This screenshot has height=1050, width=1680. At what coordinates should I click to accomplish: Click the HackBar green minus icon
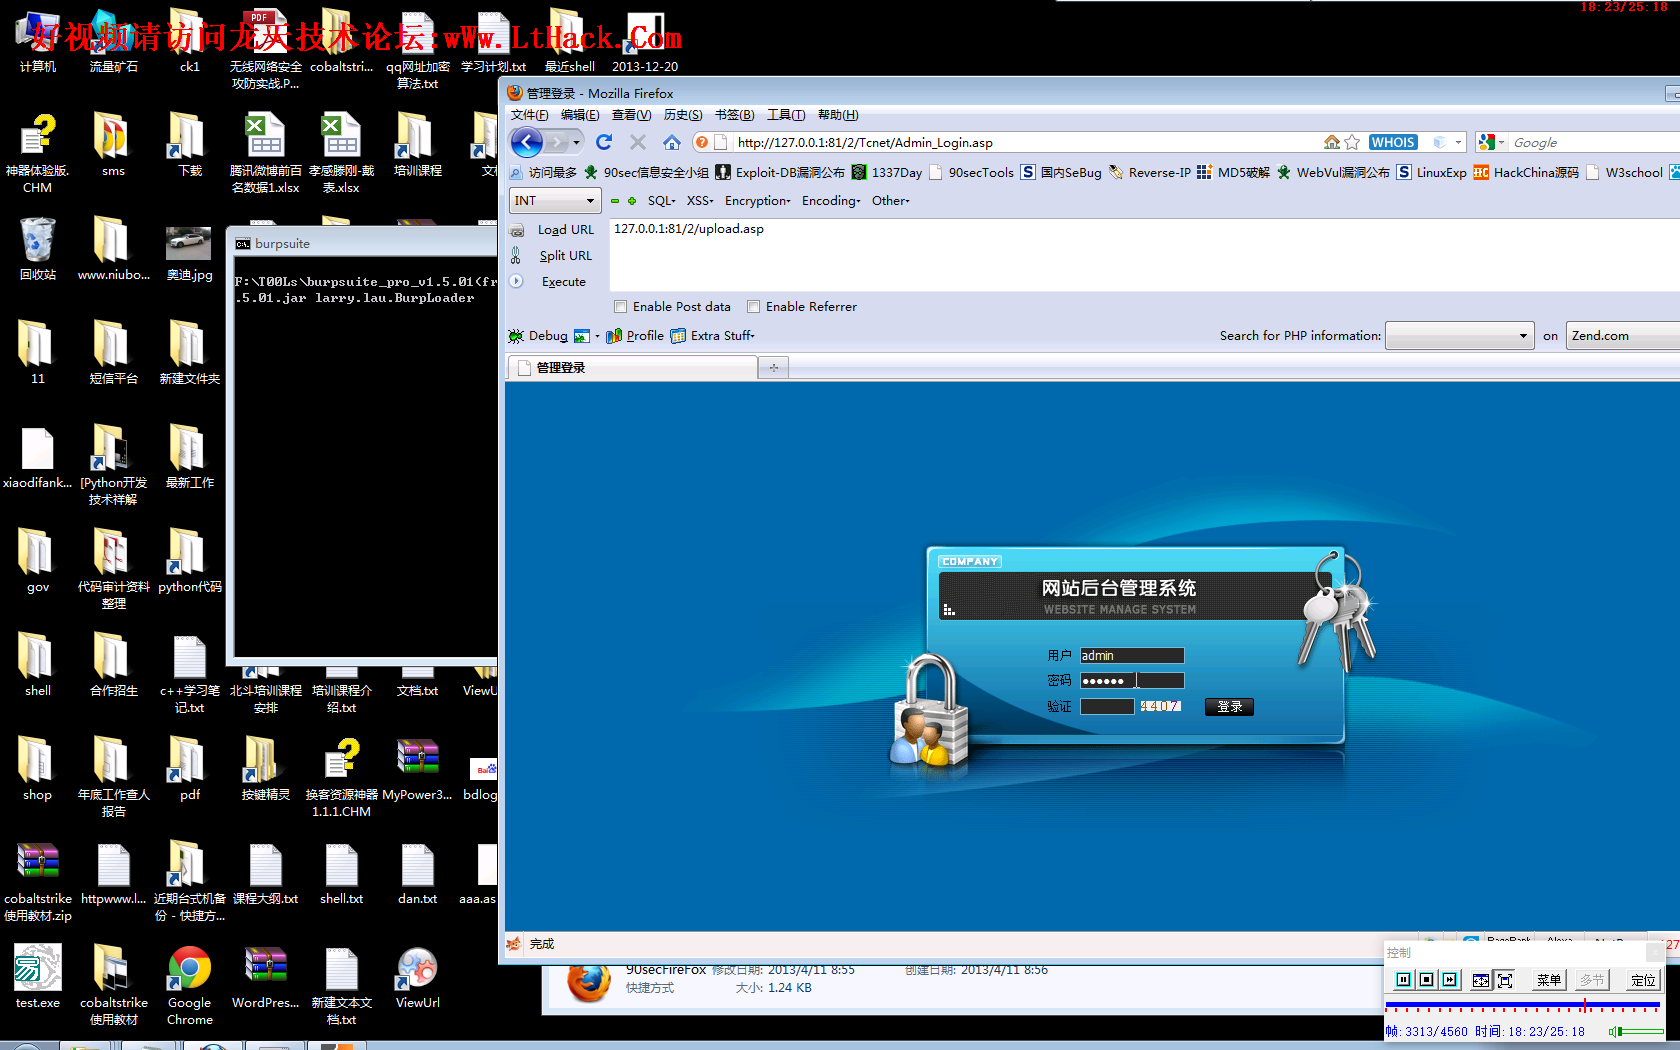pos(615,200)
